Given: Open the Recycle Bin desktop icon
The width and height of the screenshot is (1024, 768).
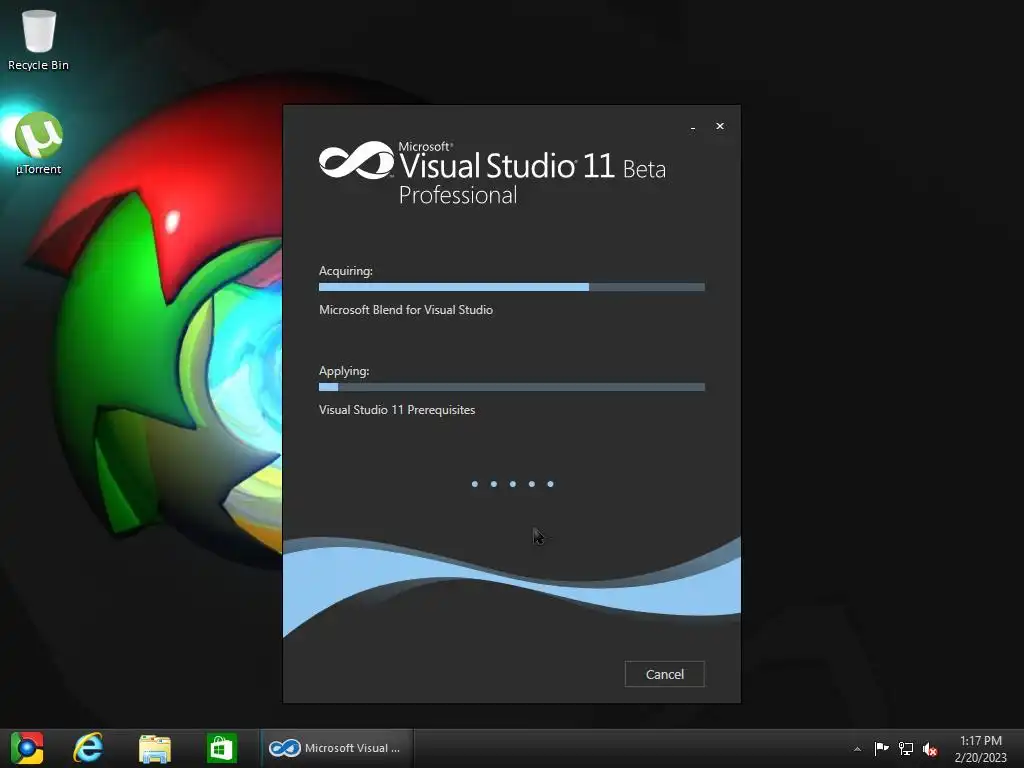Looking at the screenshot, I should click(x=38, y=40).
